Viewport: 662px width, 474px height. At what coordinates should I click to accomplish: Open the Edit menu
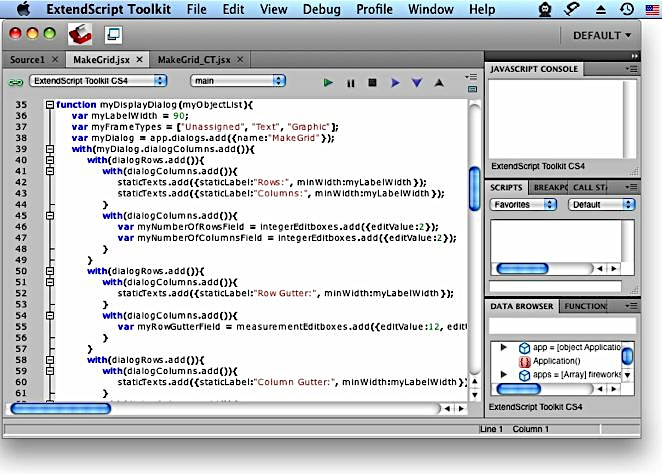coord(233,9)
